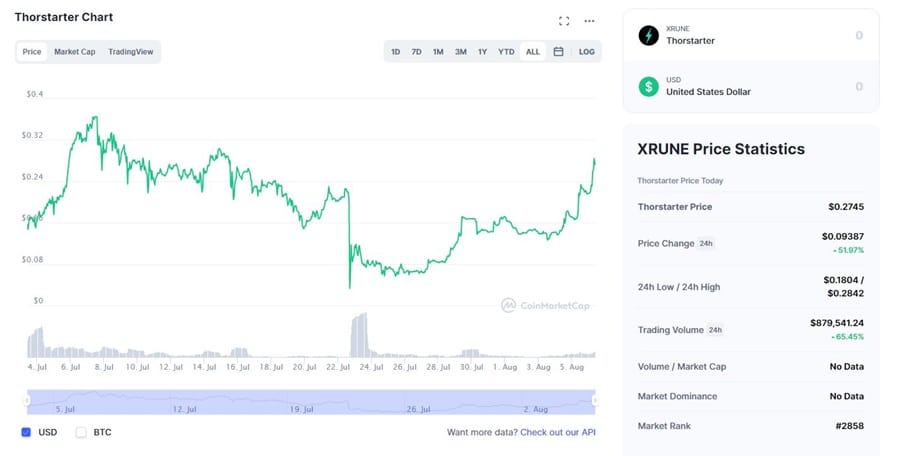Open the 24h Trading Volume period dropdown
Viewport: 900px width, 456px height.
[715, 330]
